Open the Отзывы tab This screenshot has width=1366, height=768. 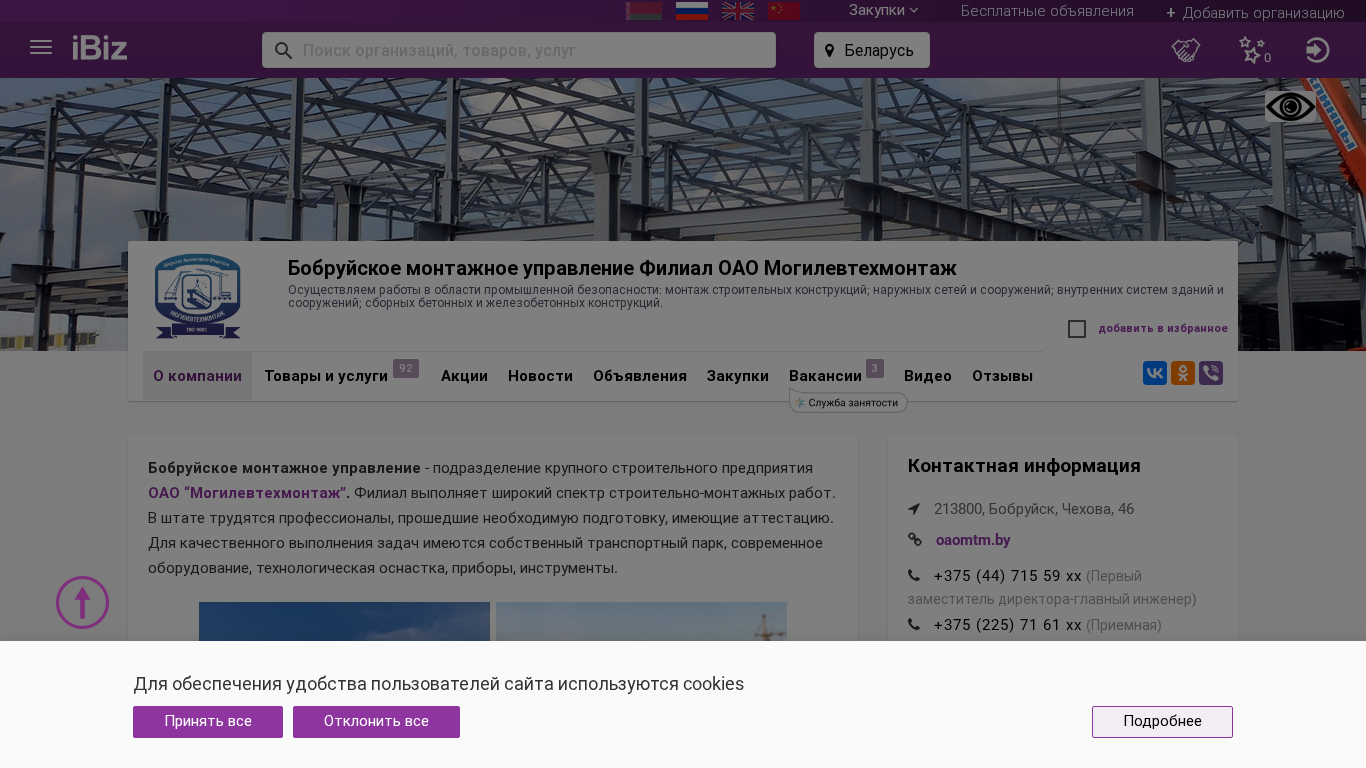(x=1002, y=376)
